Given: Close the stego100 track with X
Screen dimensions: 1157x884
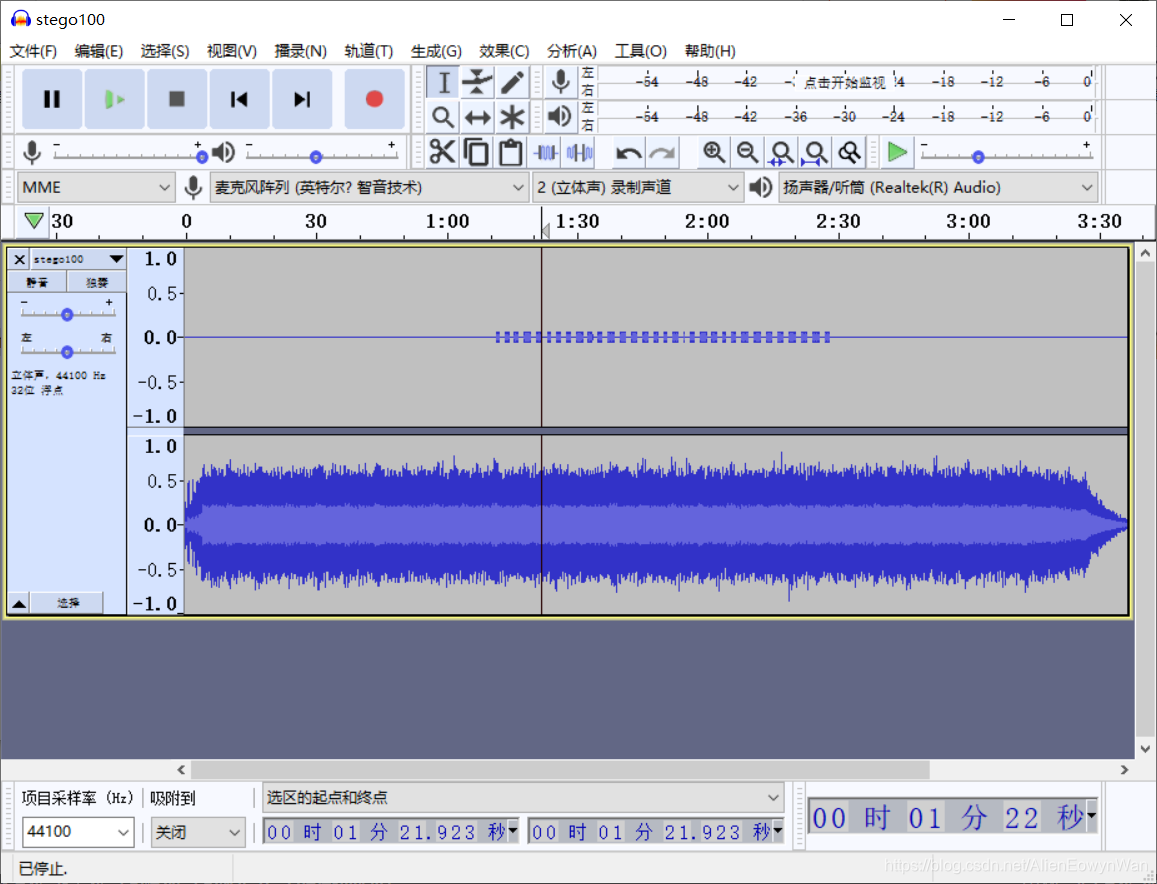Looking at the screenshot, I should [x=19, y=259].
